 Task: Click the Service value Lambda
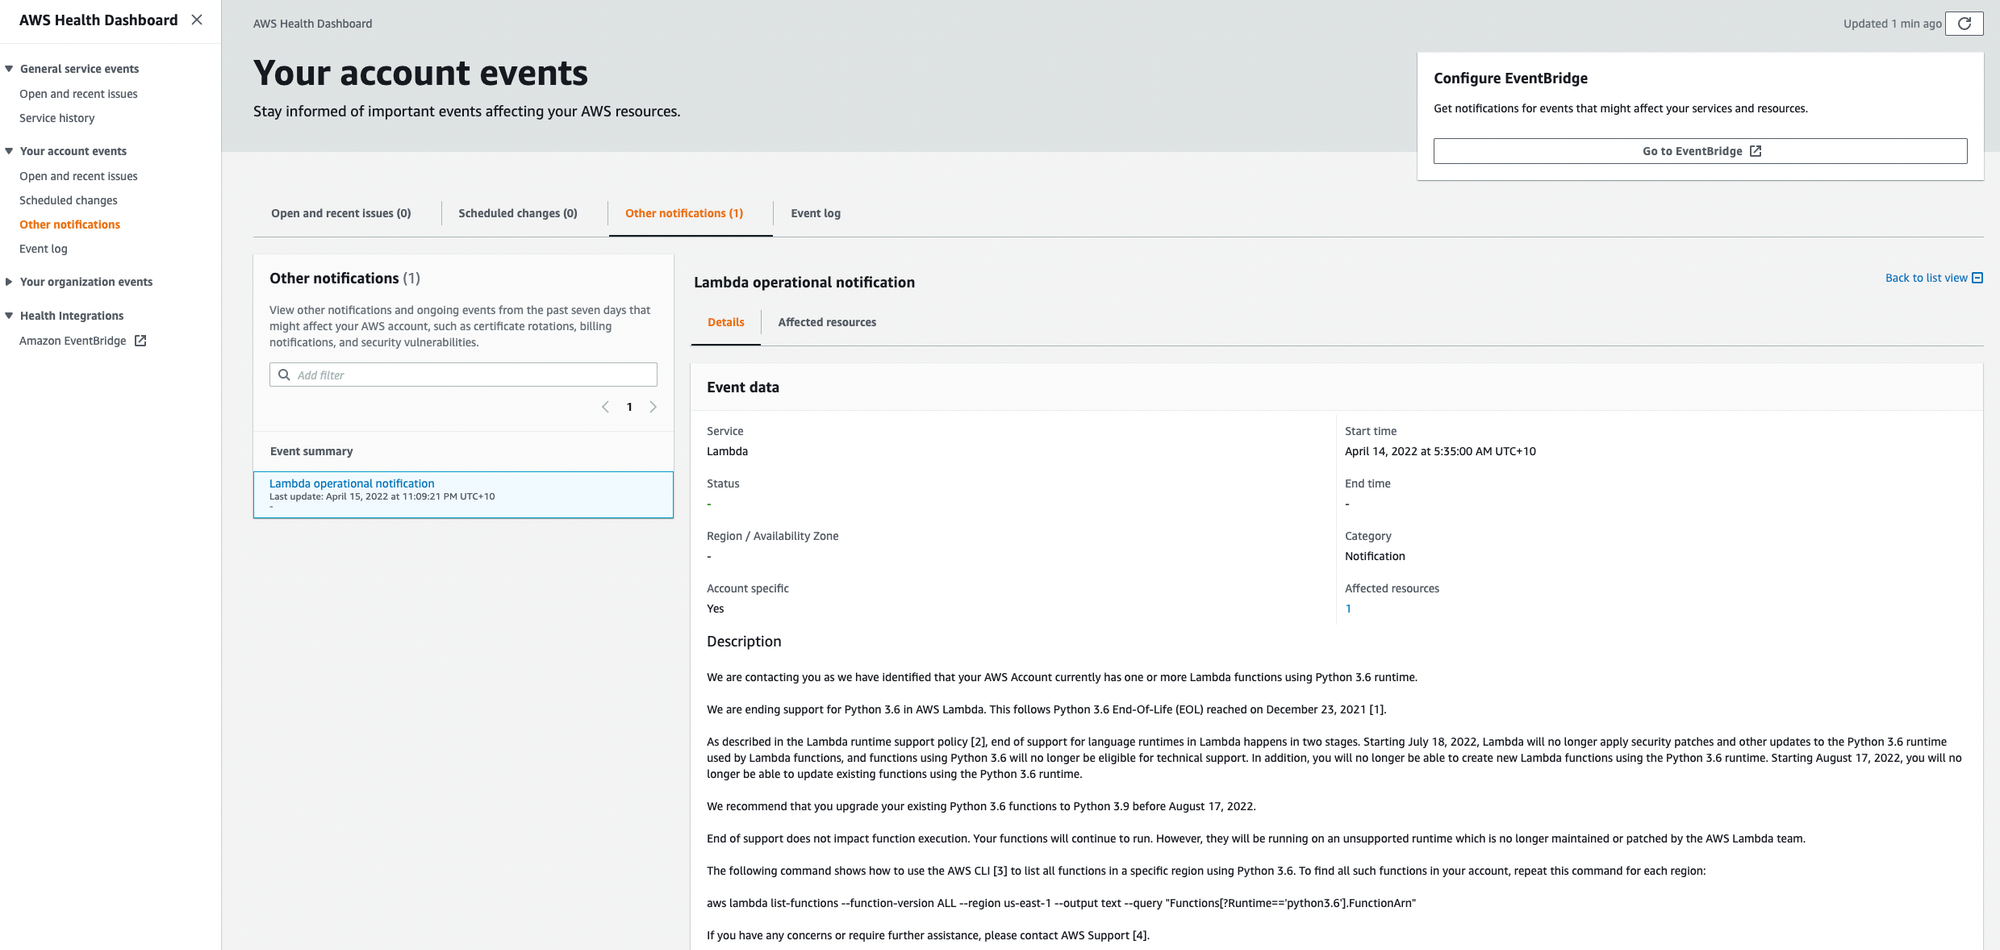727,452
